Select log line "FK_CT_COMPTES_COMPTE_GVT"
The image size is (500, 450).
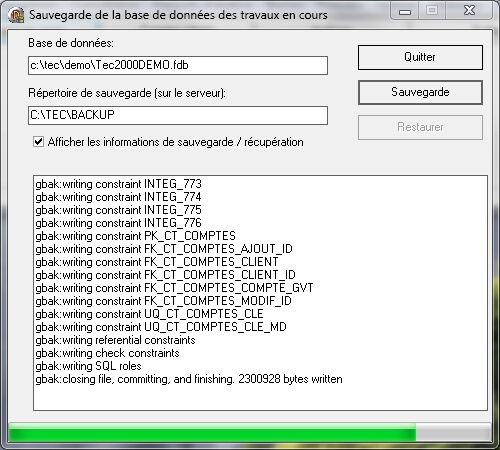pos(174,288)
